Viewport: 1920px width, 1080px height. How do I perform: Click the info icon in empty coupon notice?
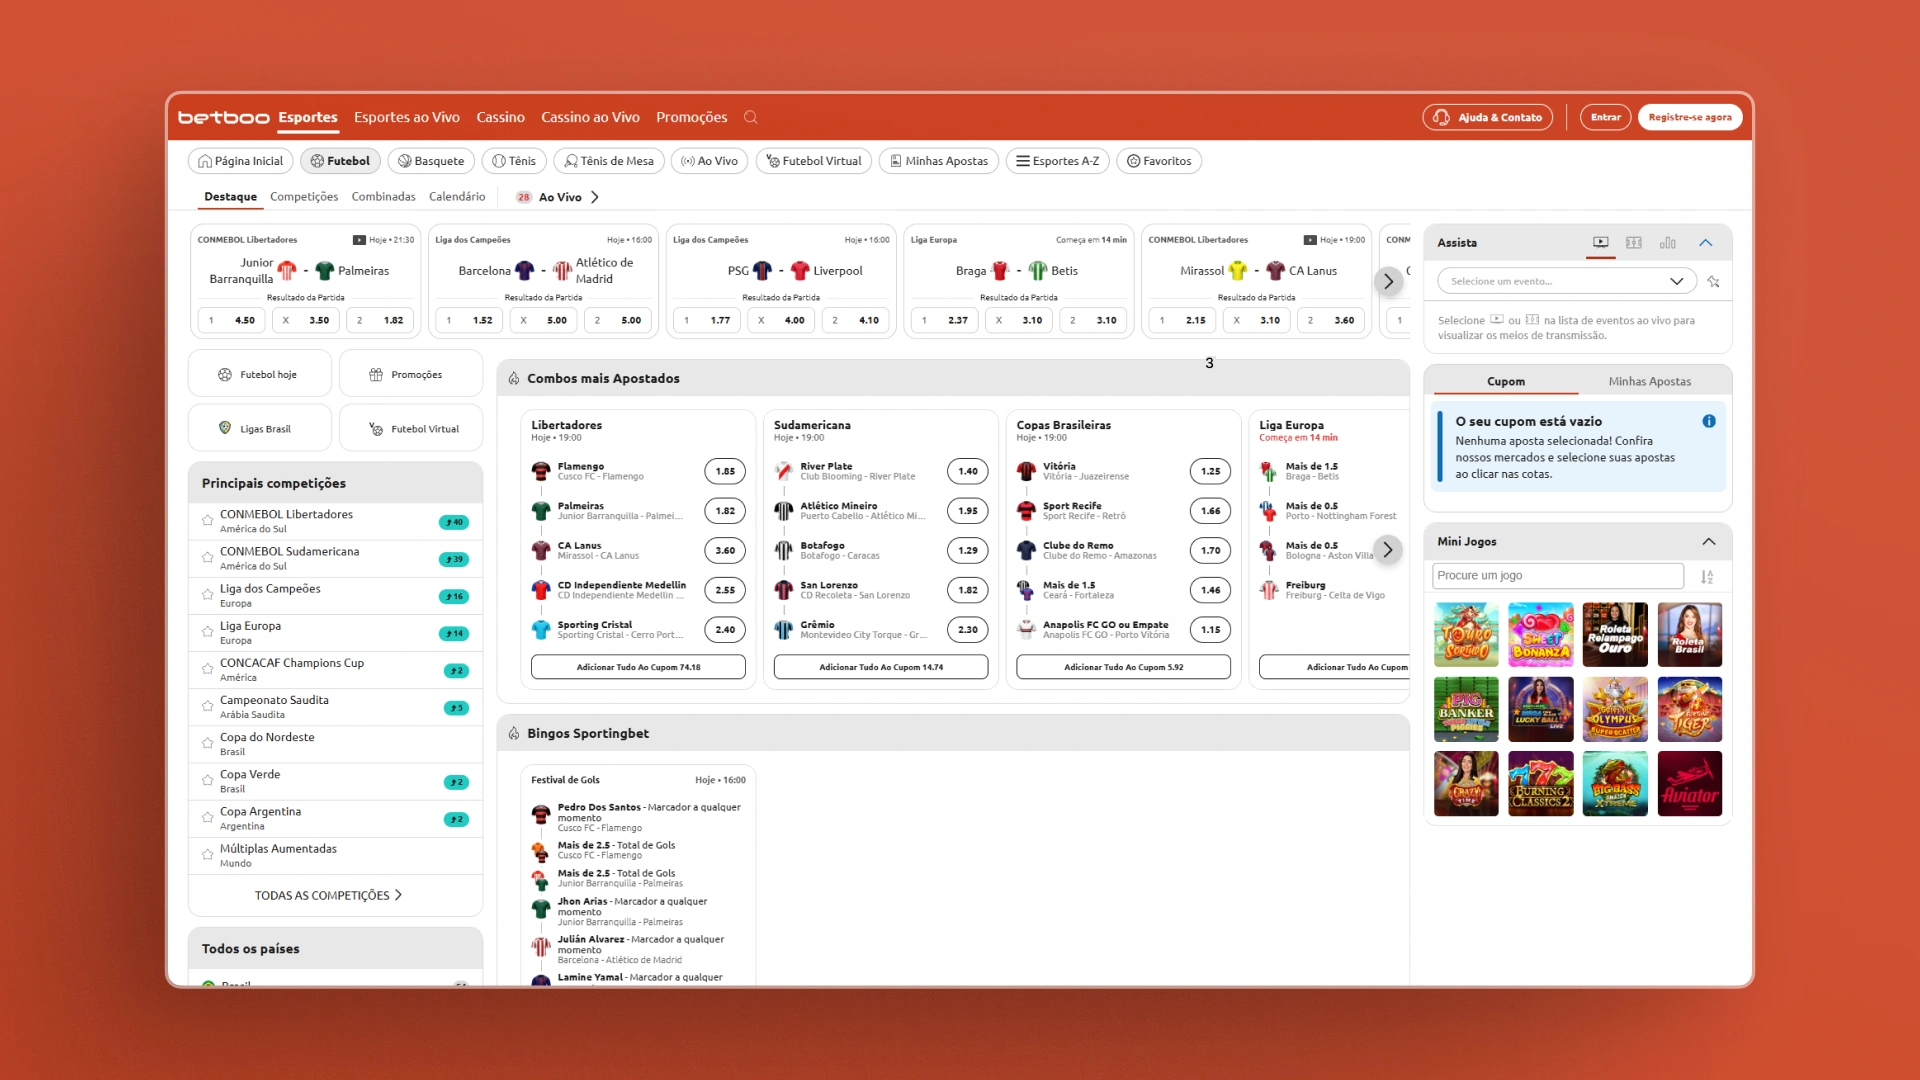[1709, 421]
